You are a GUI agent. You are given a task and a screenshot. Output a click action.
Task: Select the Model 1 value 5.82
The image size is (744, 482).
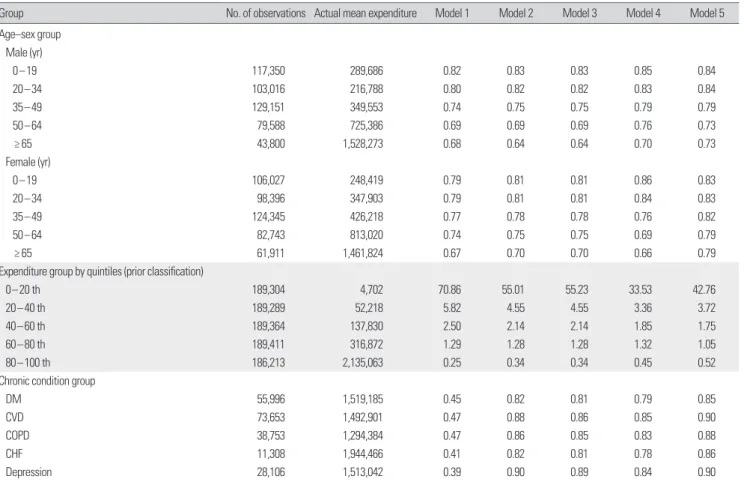[x=452, y=308]
